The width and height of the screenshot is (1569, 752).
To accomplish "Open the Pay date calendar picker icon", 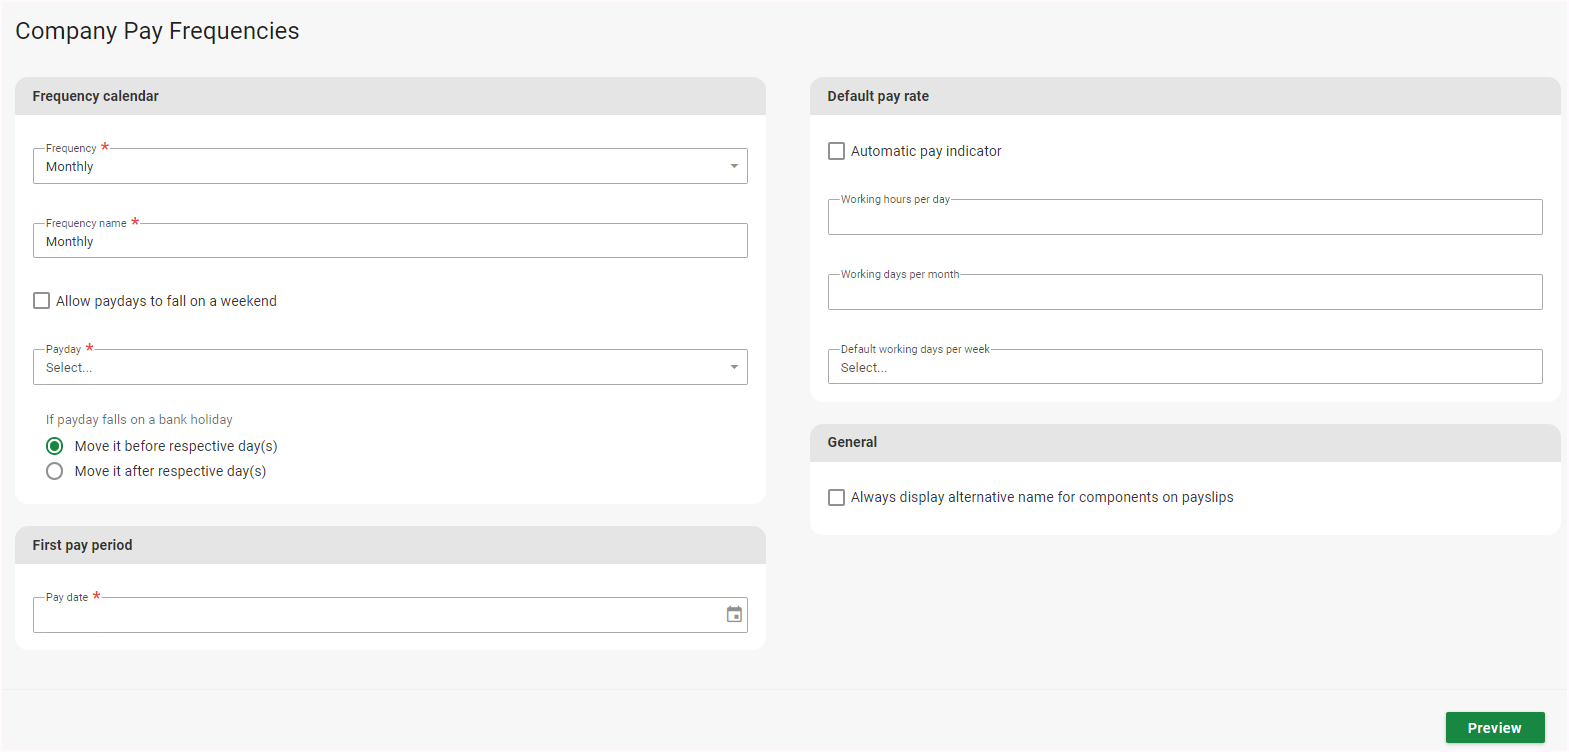I will pos(734,615).
